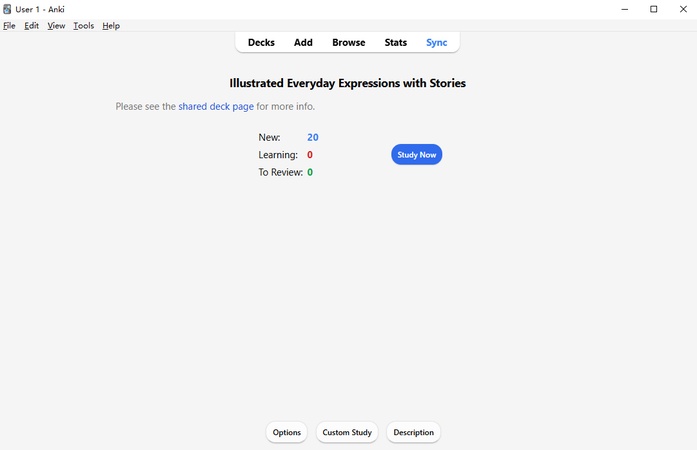Click the 'New:' label
Image resolution: width=697 pixels, height=450 pixels.
pyautogui.click(x=269, y=137)
